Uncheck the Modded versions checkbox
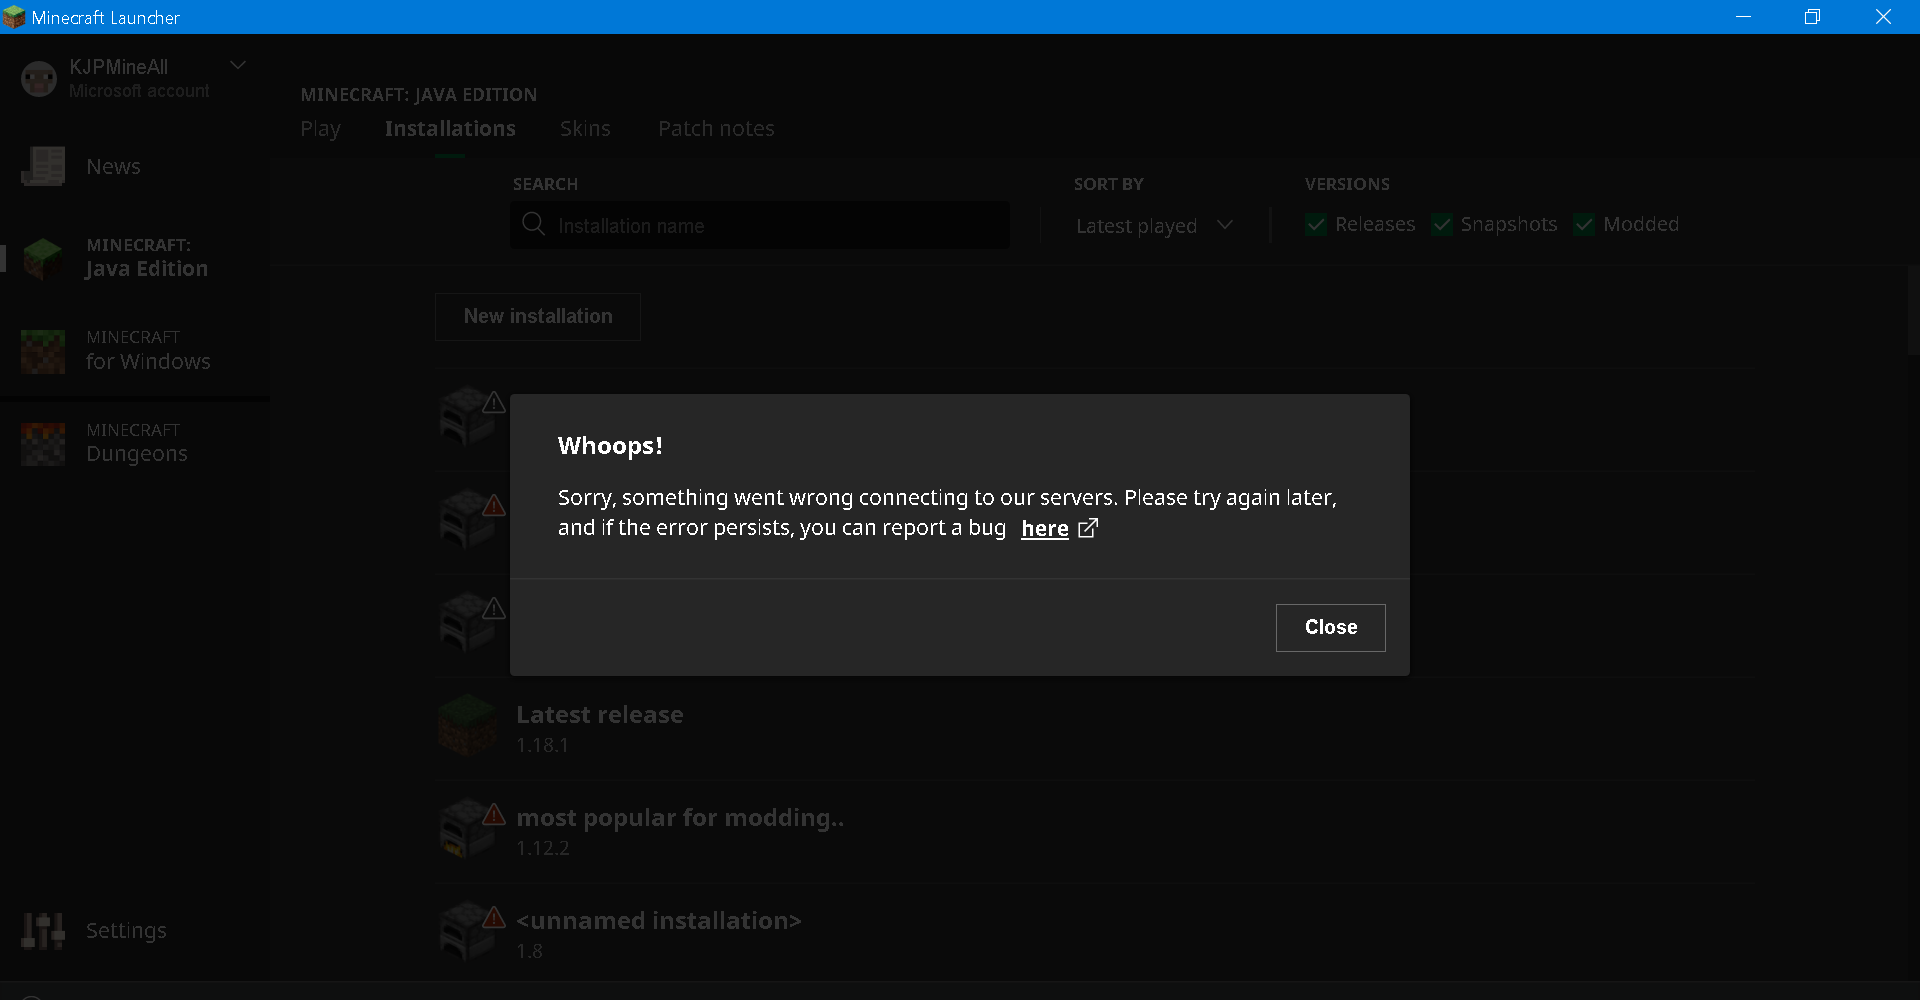The width and height of the screenshot is (1920, 1000). [1584, 225]
